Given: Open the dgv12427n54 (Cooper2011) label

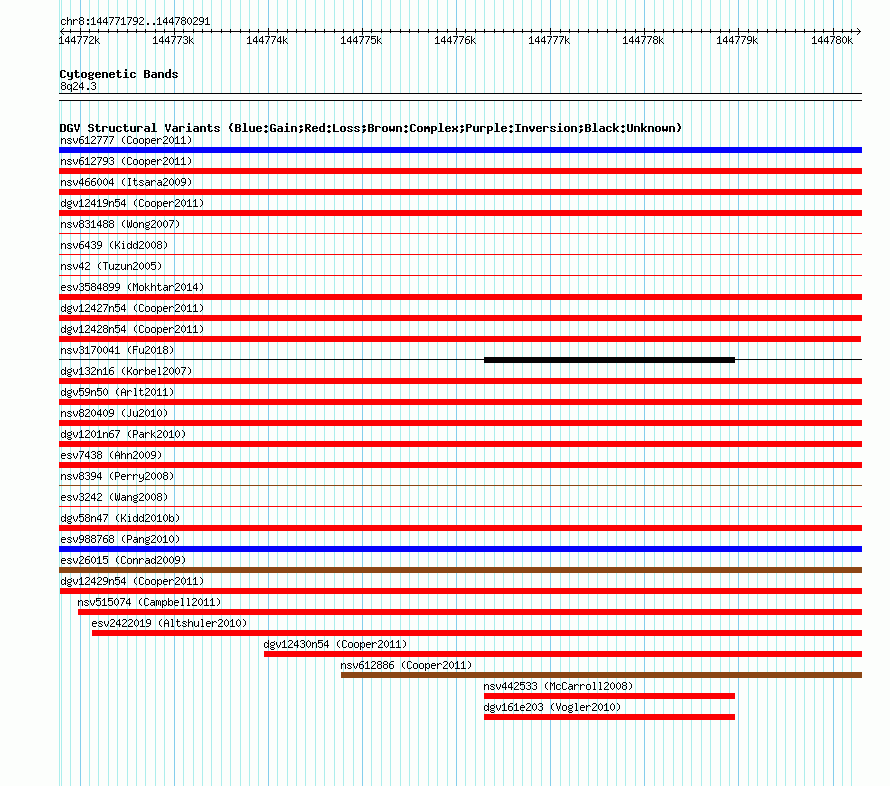Looking at the screenshot, I should [x=132, y=308].
